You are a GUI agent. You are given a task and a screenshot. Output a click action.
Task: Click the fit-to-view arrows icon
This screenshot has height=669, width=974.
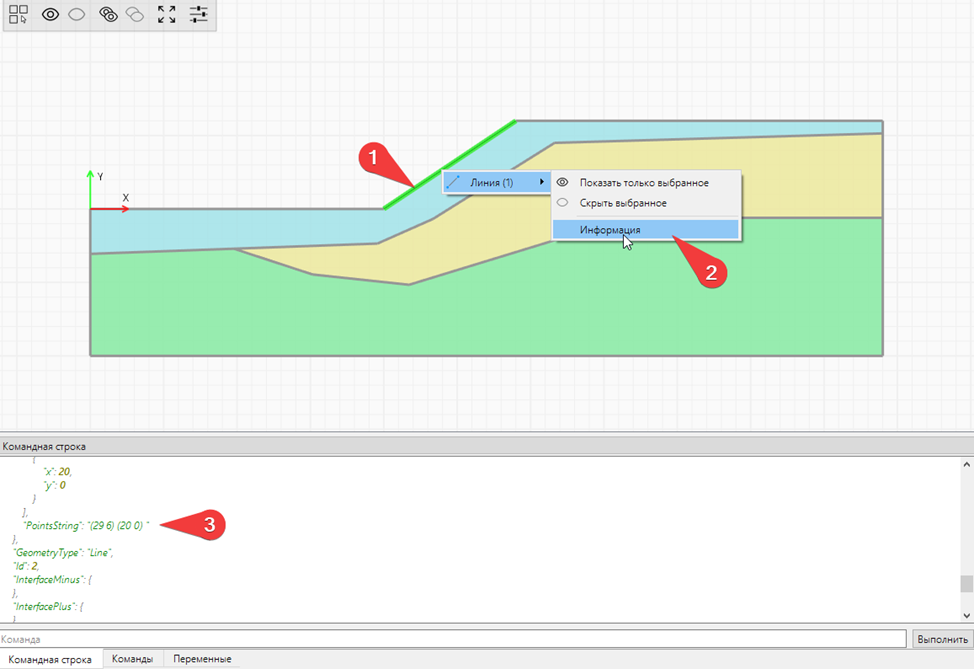pos(167,15)
